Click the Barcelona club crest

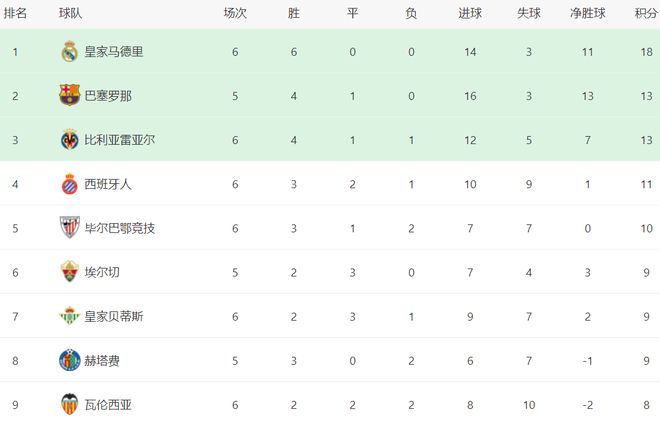69,95
